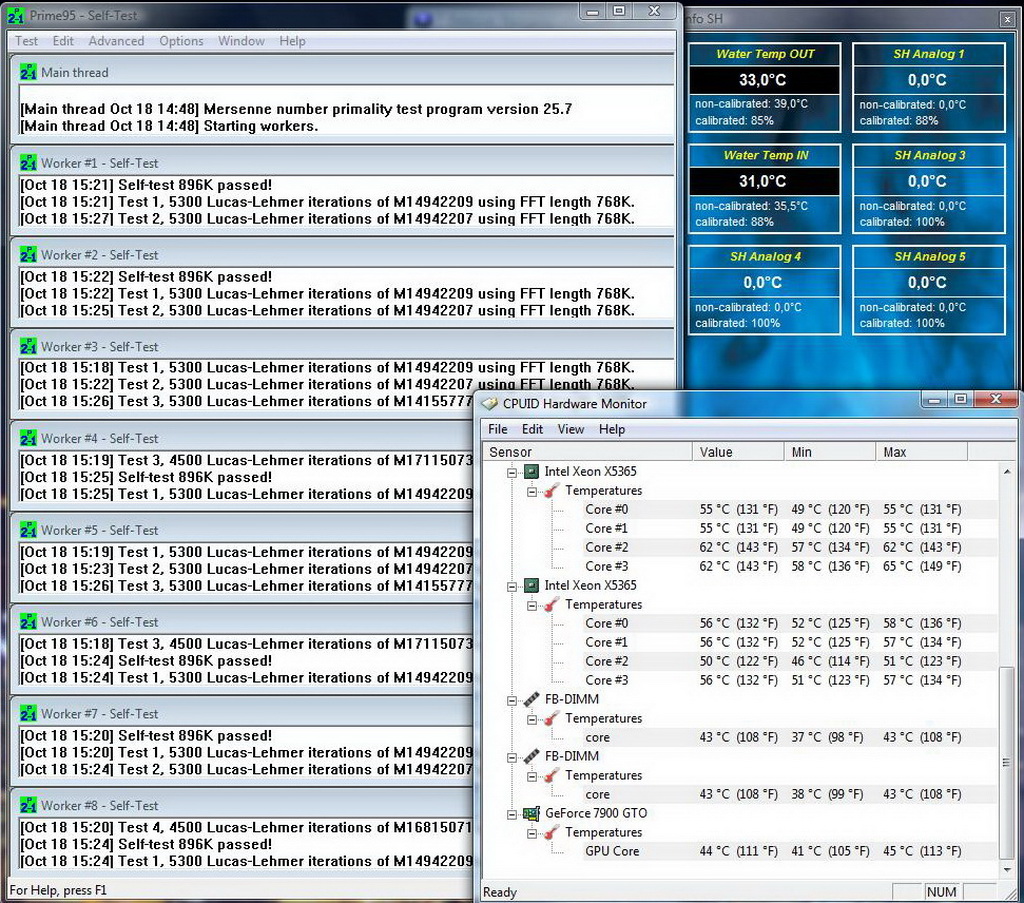The height and width of the screenshot is (903, 1024).
Task: Click the CPUID Hardware Monitor title bar icon
Action: (x=489, y=404)
